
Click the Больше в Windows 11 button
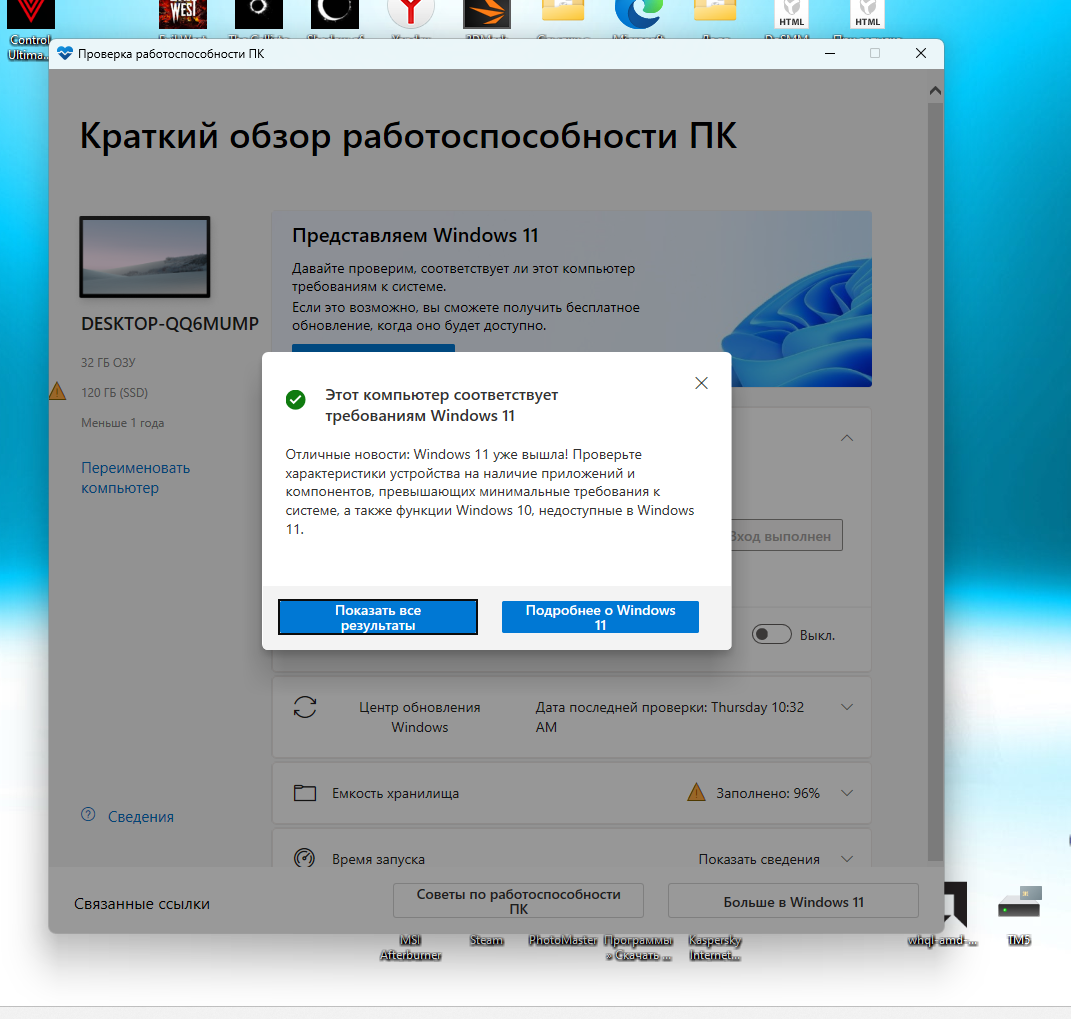coord(793,901)
